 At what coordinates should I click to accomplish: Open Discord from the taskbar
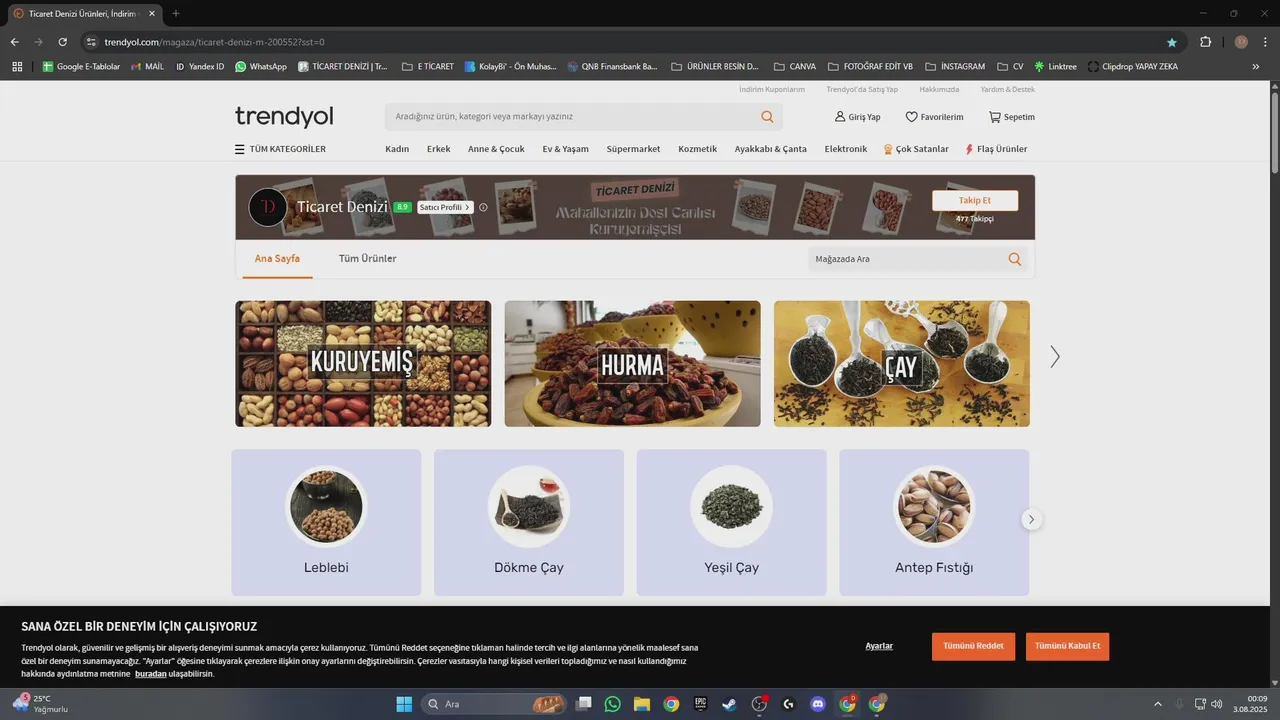[x=818, y=704]
